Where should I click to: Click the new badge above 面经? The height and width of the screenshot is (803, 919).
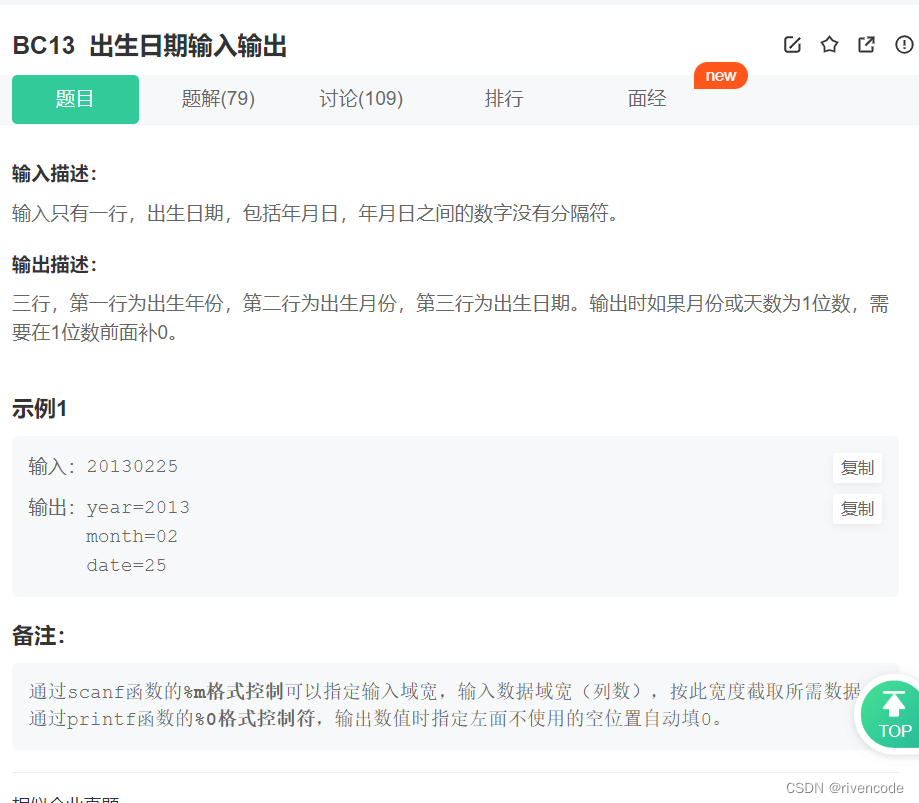720,76
